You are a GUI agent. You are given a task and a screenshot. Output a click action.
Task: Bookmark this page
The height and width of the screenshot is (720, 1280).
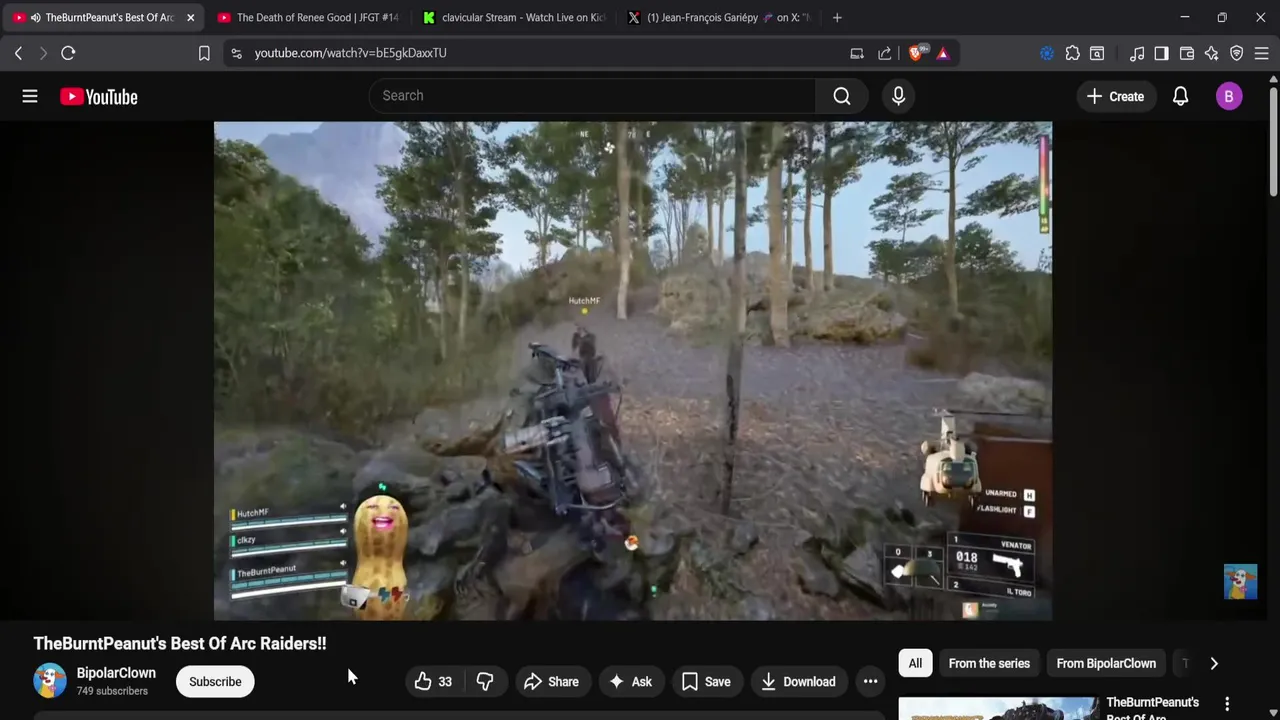pos(204,53)
